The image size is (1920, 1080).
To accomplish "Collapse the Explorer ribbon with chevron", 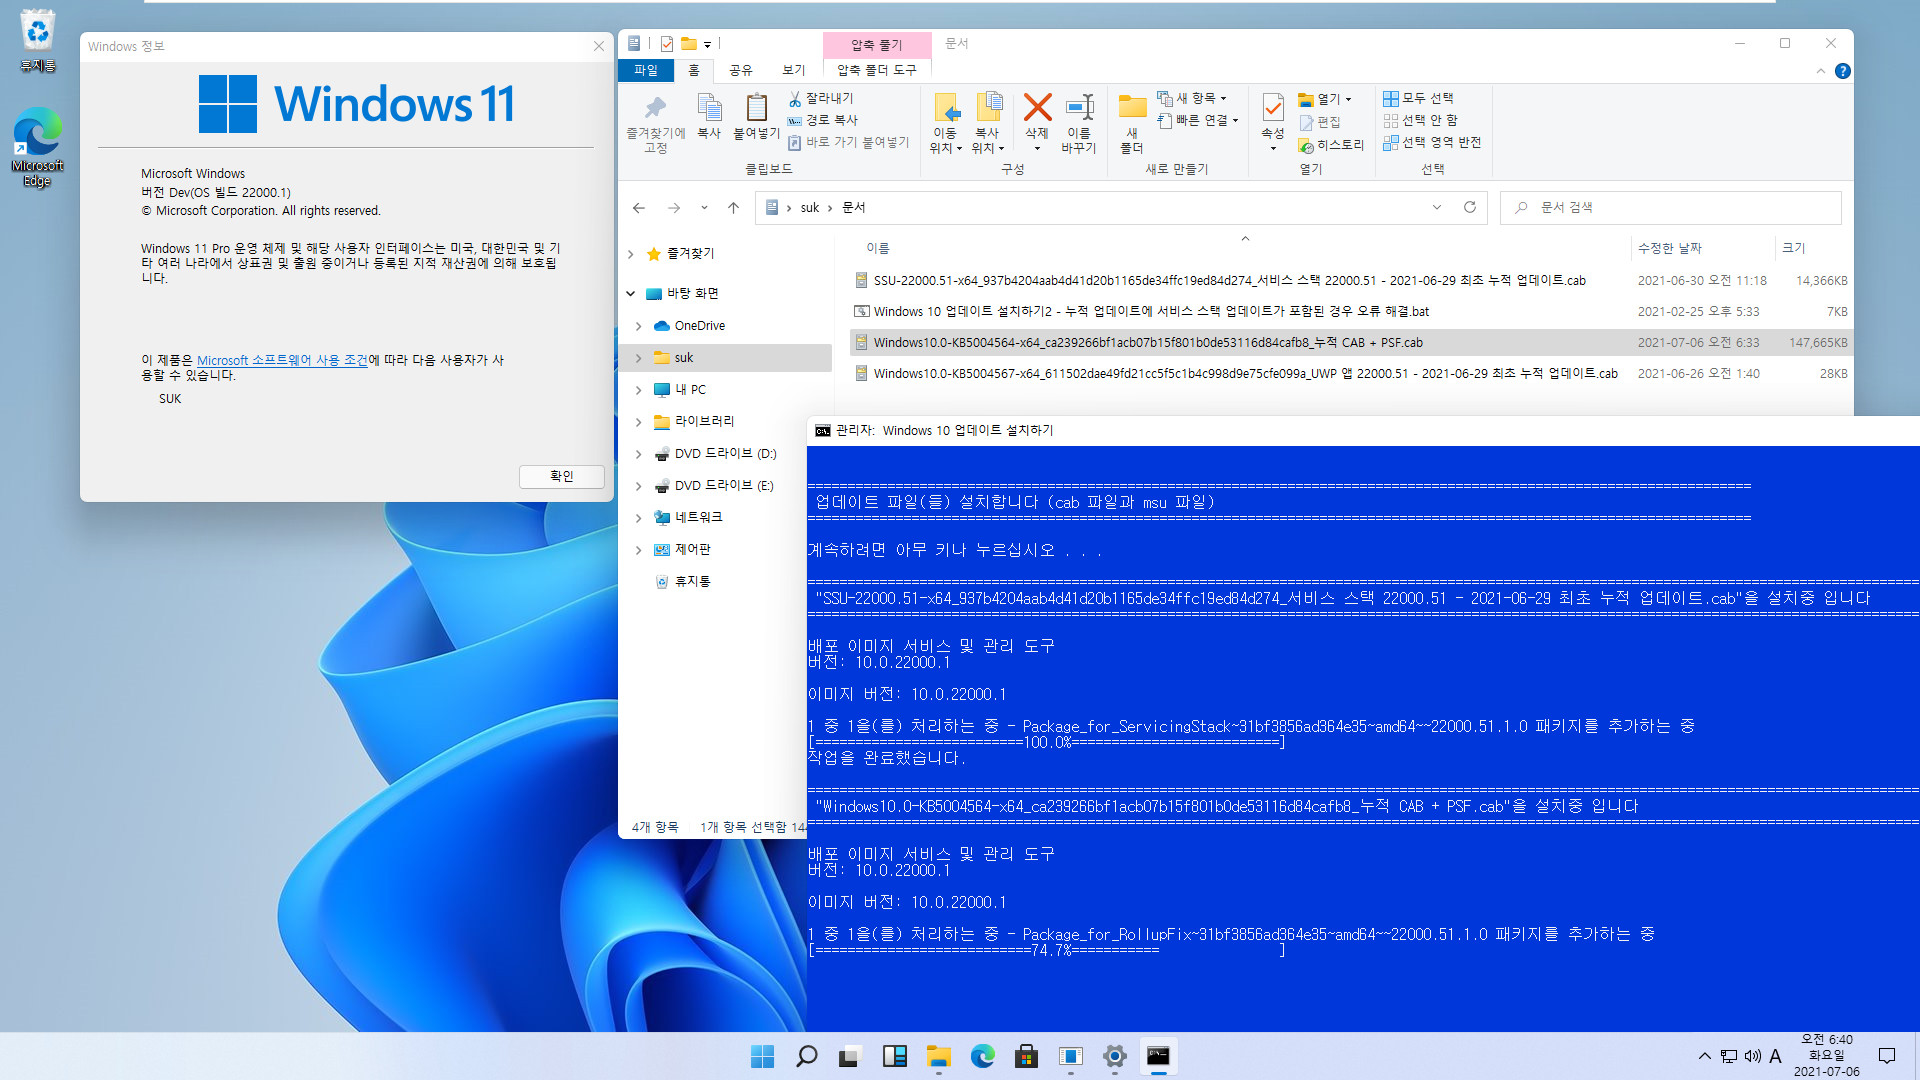I will 1821,71.
